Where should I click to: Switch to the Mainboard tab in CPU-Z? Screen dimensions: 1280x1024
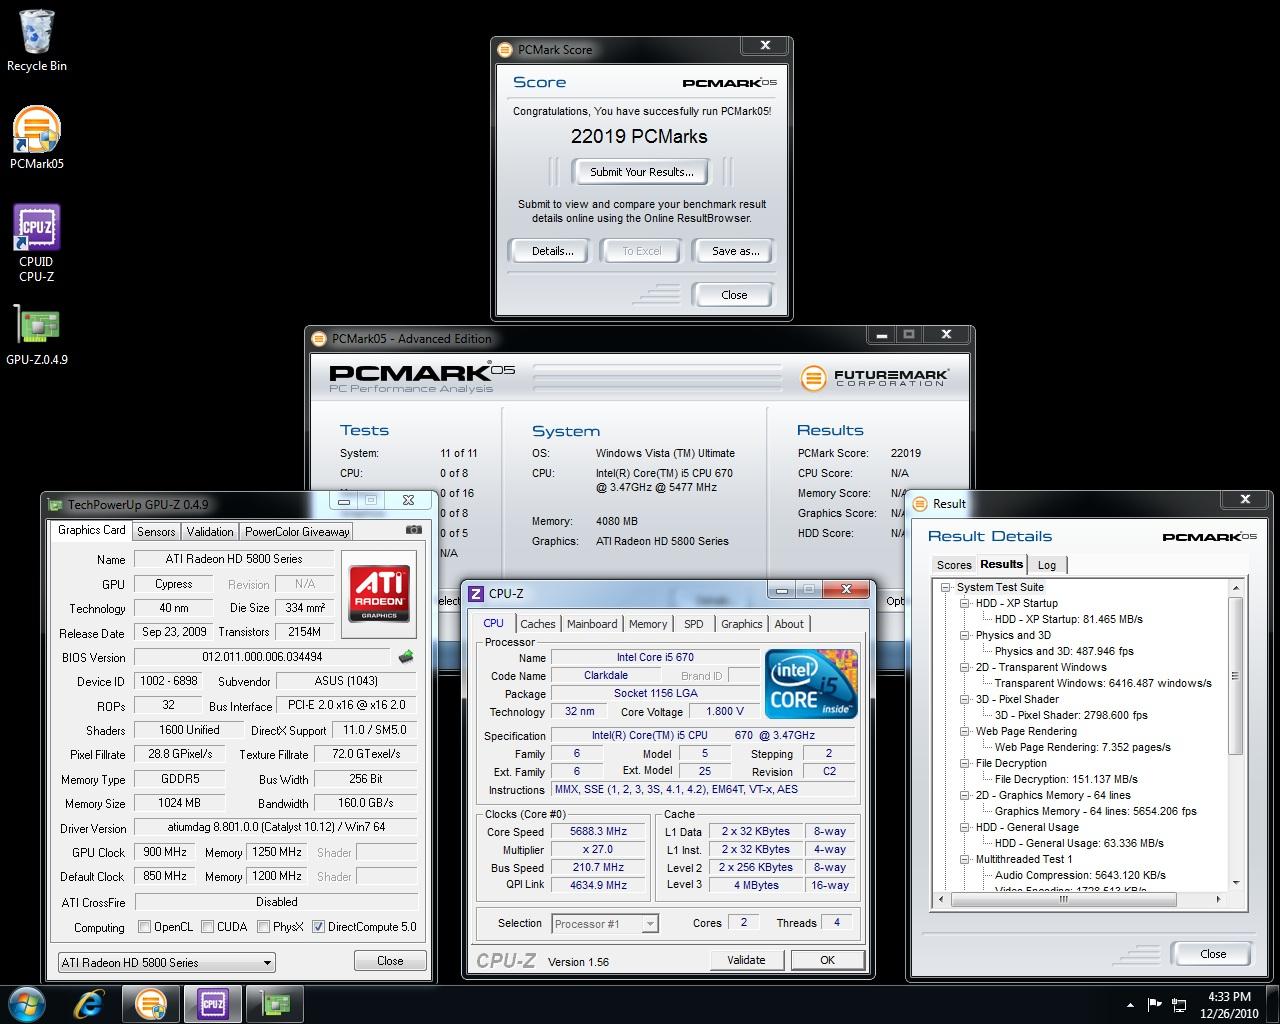click(x=592, y=624)
